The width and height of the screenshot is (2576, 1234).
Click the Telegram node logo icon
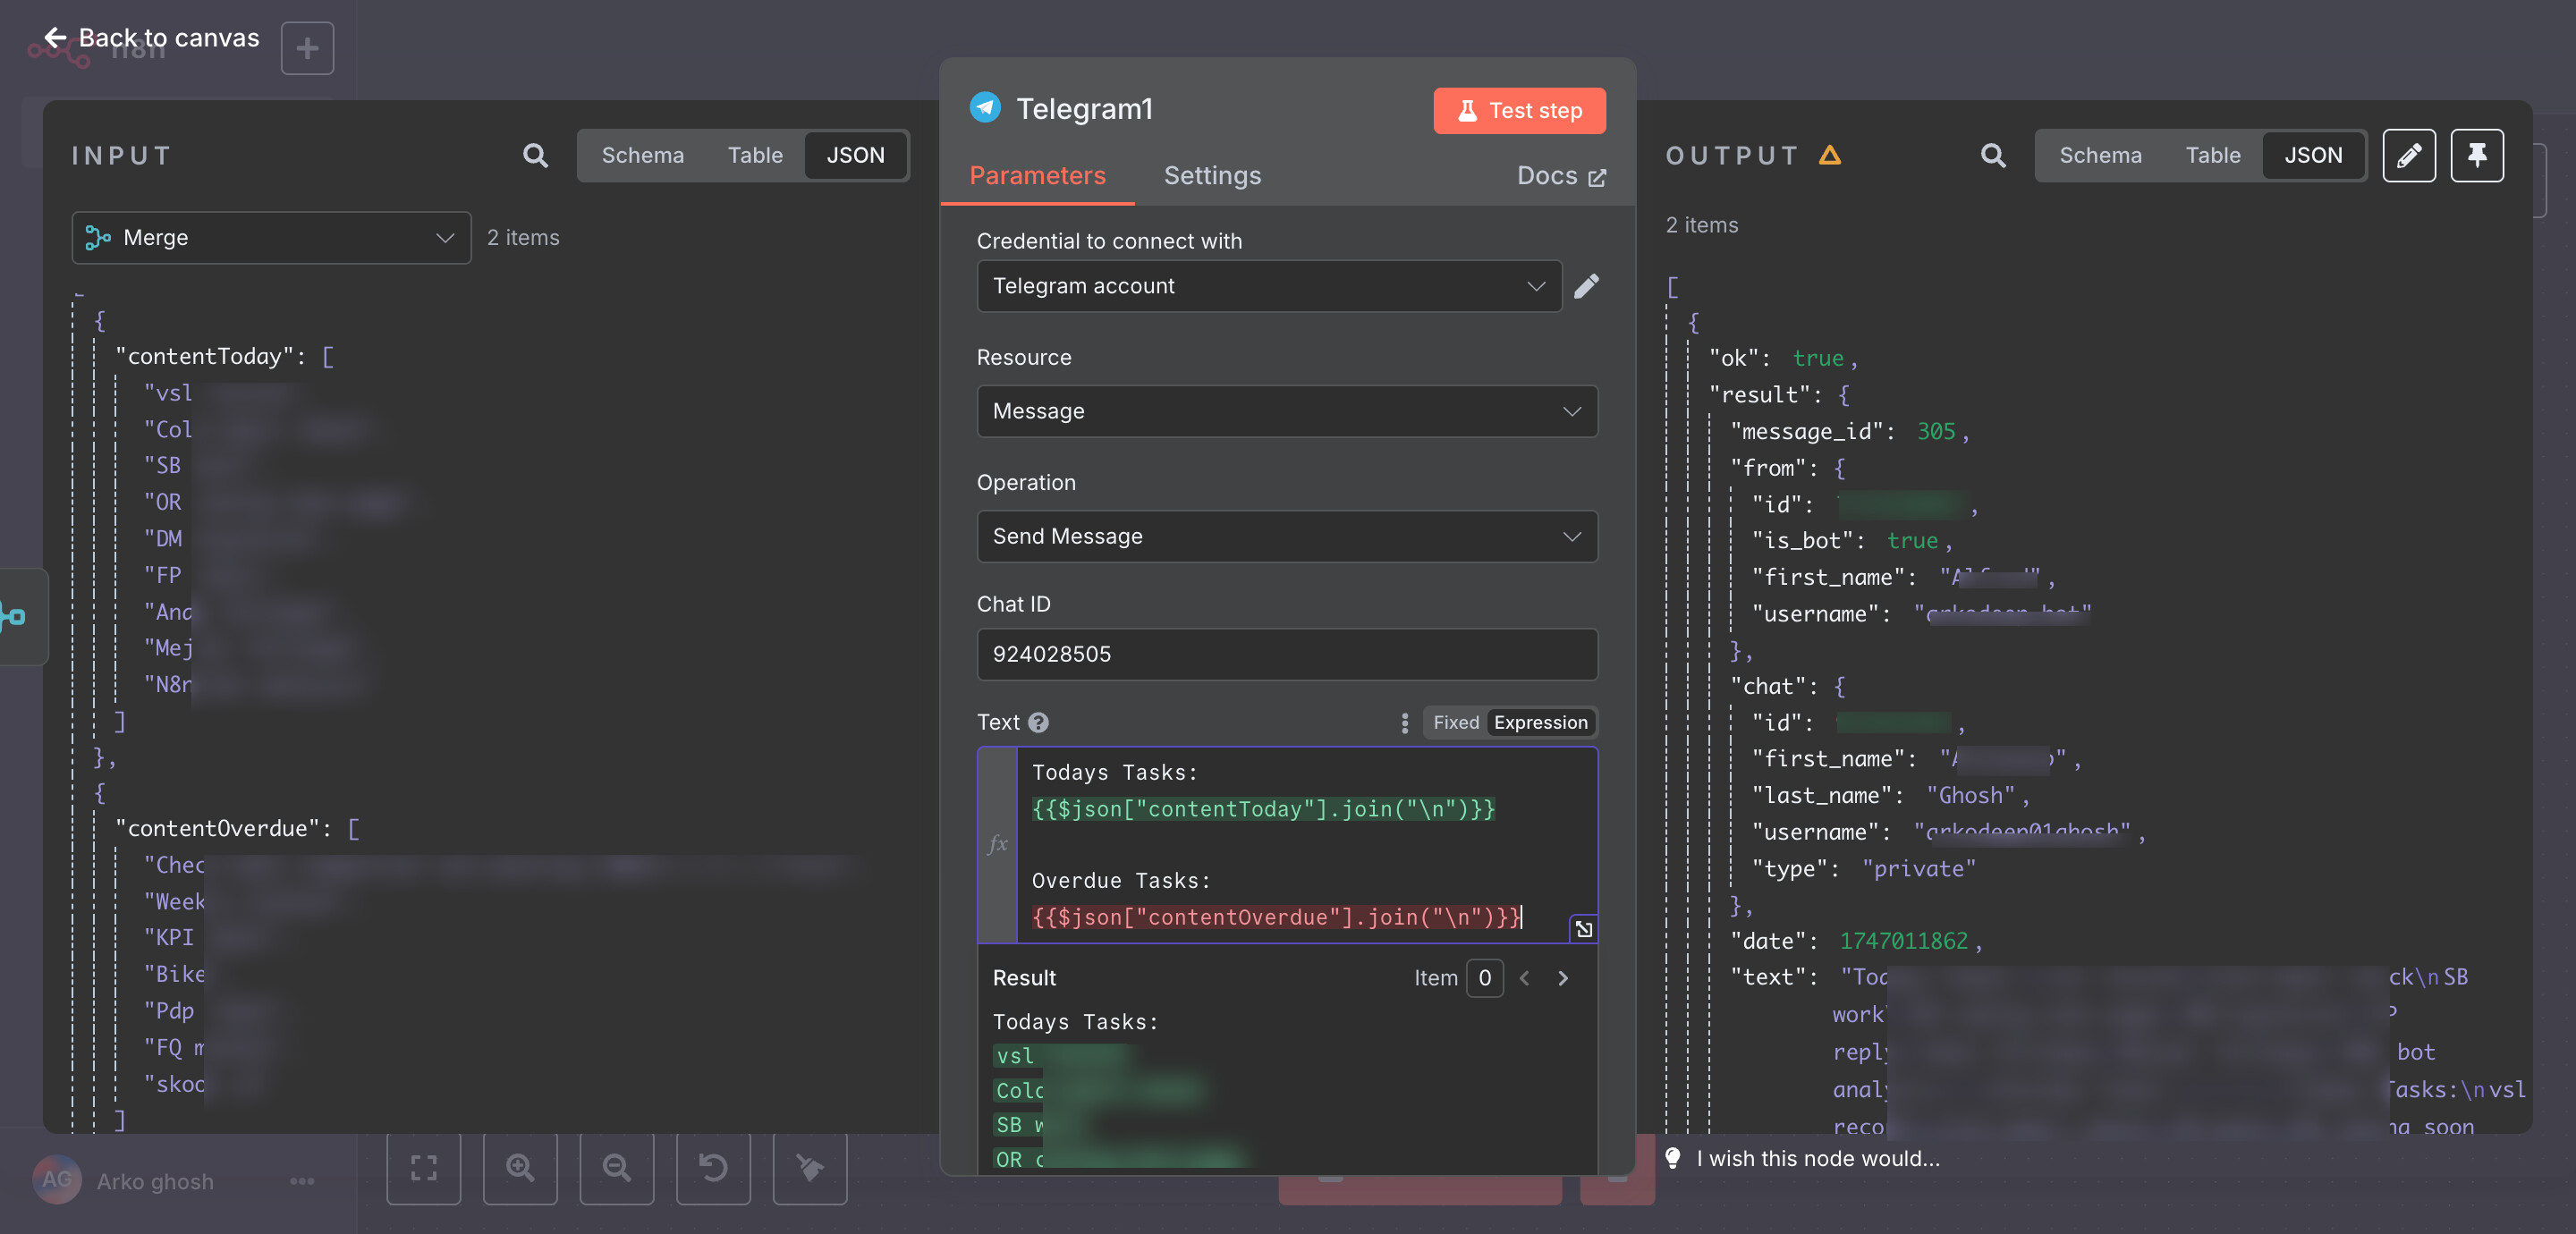pyautogui.click(x=985, y=108)
